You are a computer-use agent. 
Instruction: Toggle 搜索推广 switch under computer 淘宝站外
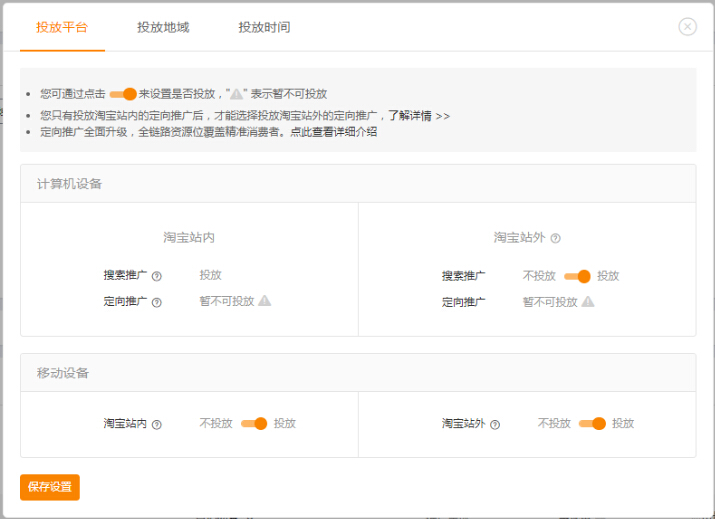(x=577, y=276)
